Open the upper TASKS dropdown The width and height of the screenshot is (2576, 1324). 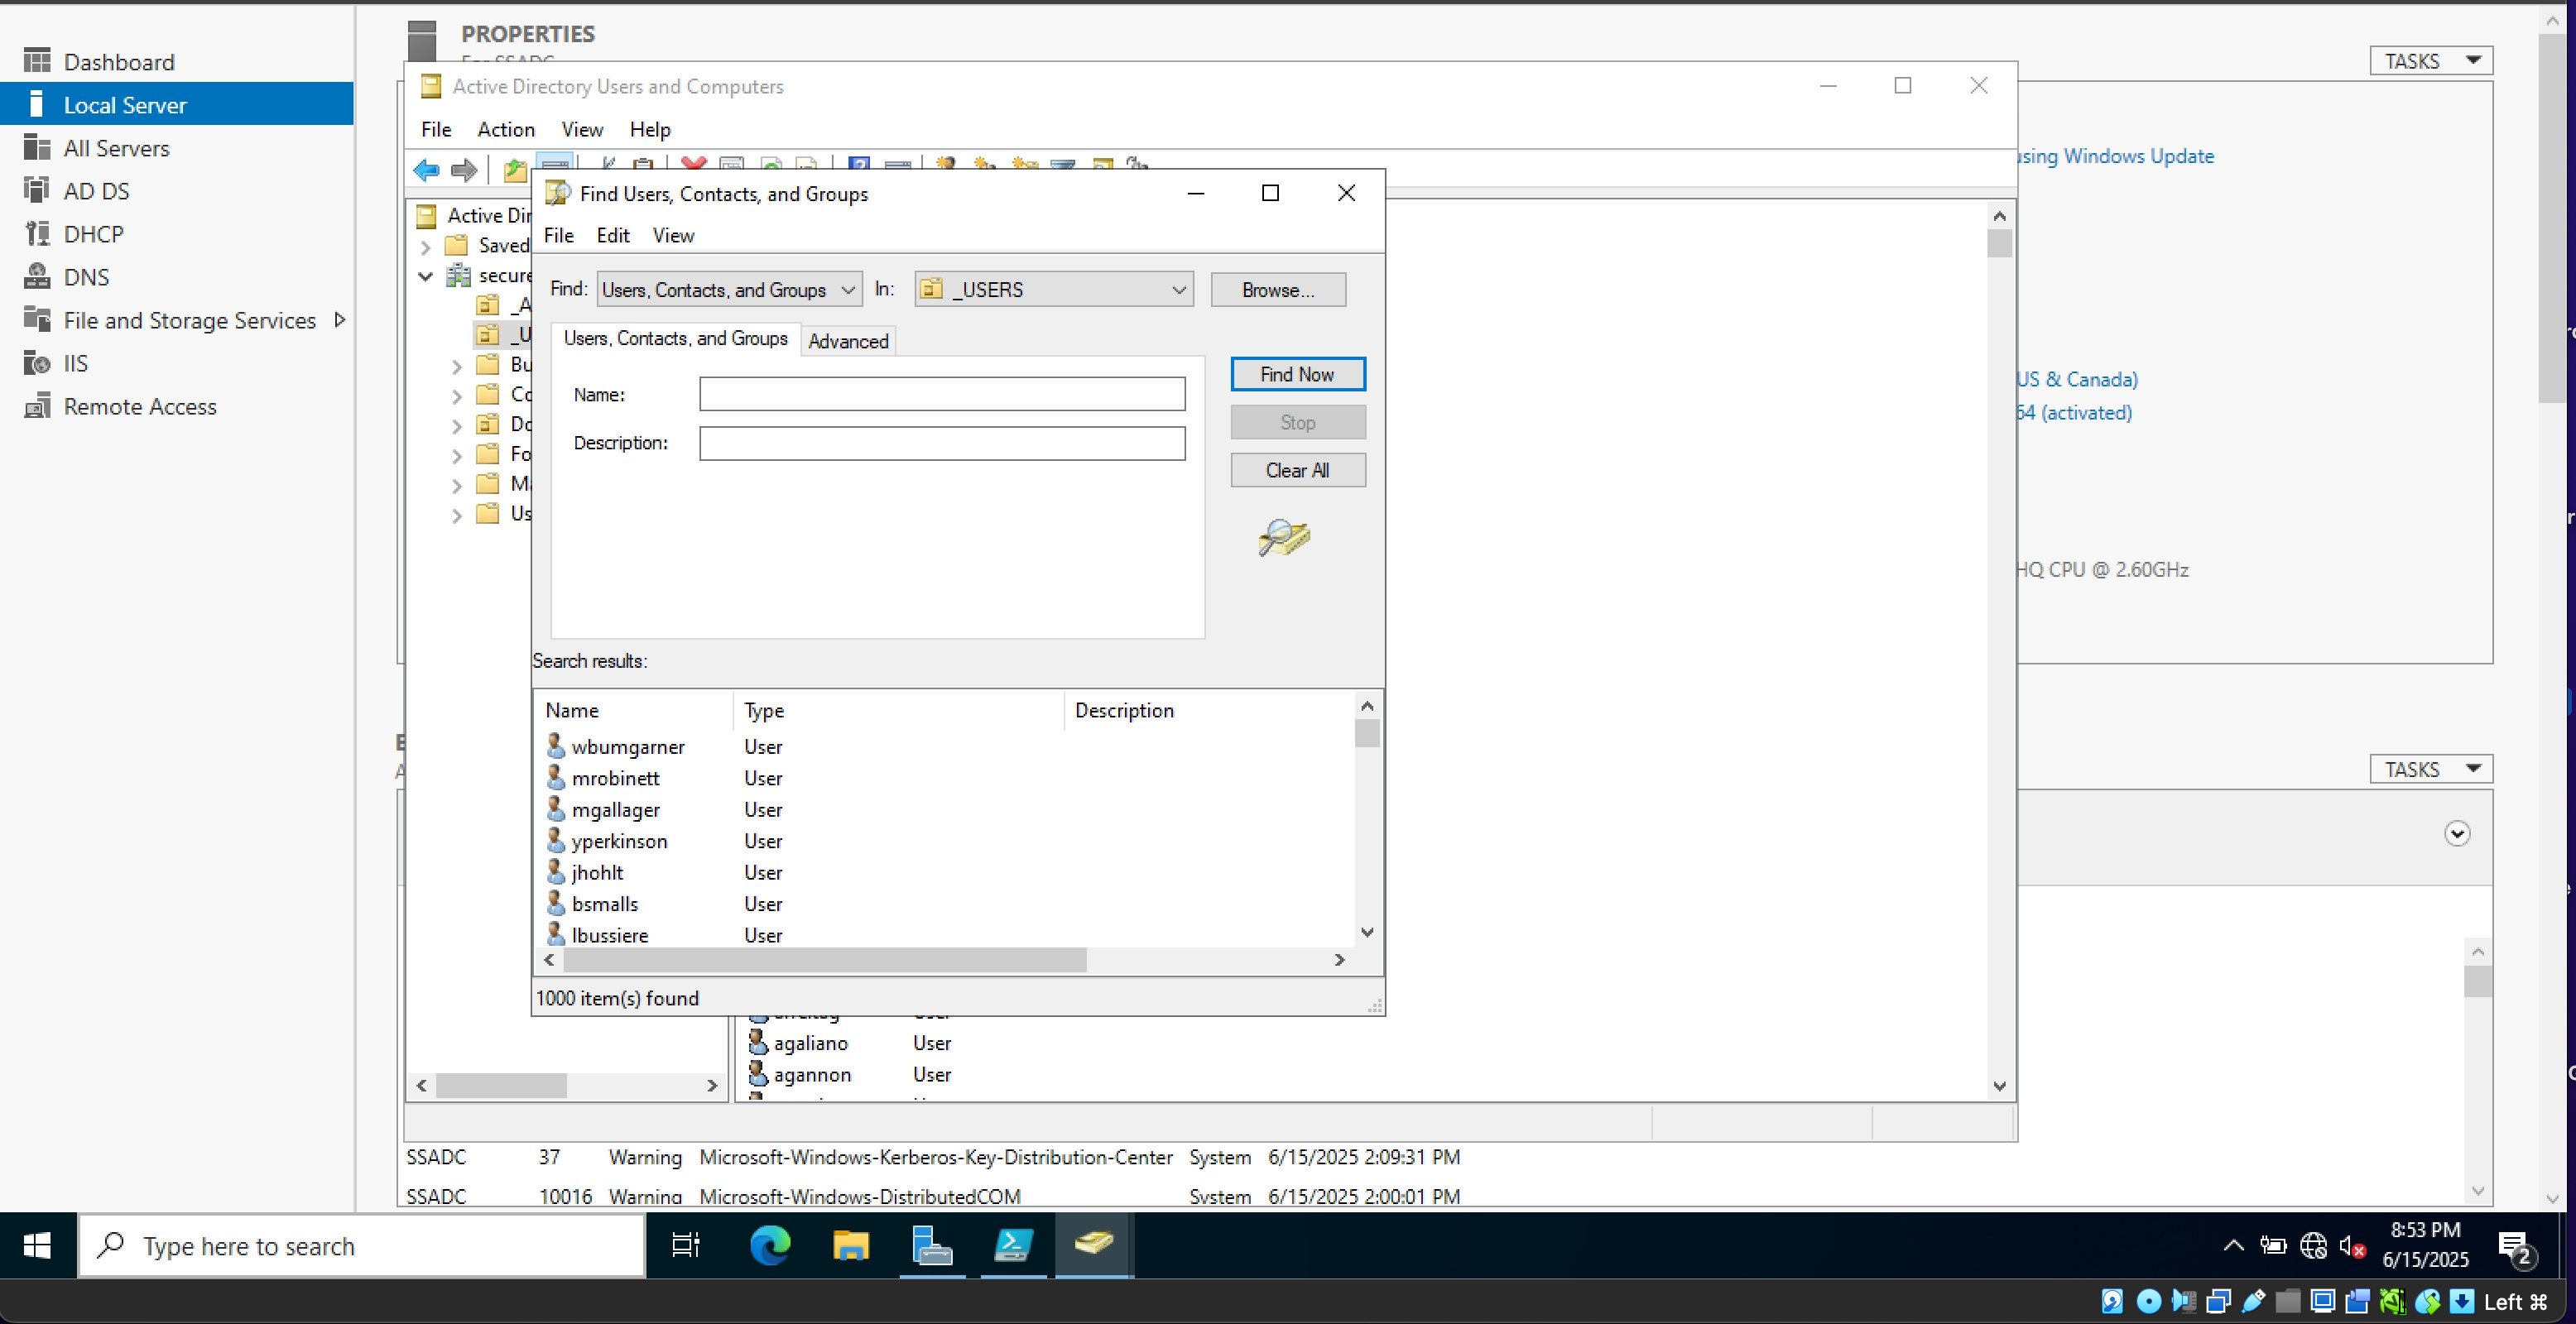[x=2431, y=61]
